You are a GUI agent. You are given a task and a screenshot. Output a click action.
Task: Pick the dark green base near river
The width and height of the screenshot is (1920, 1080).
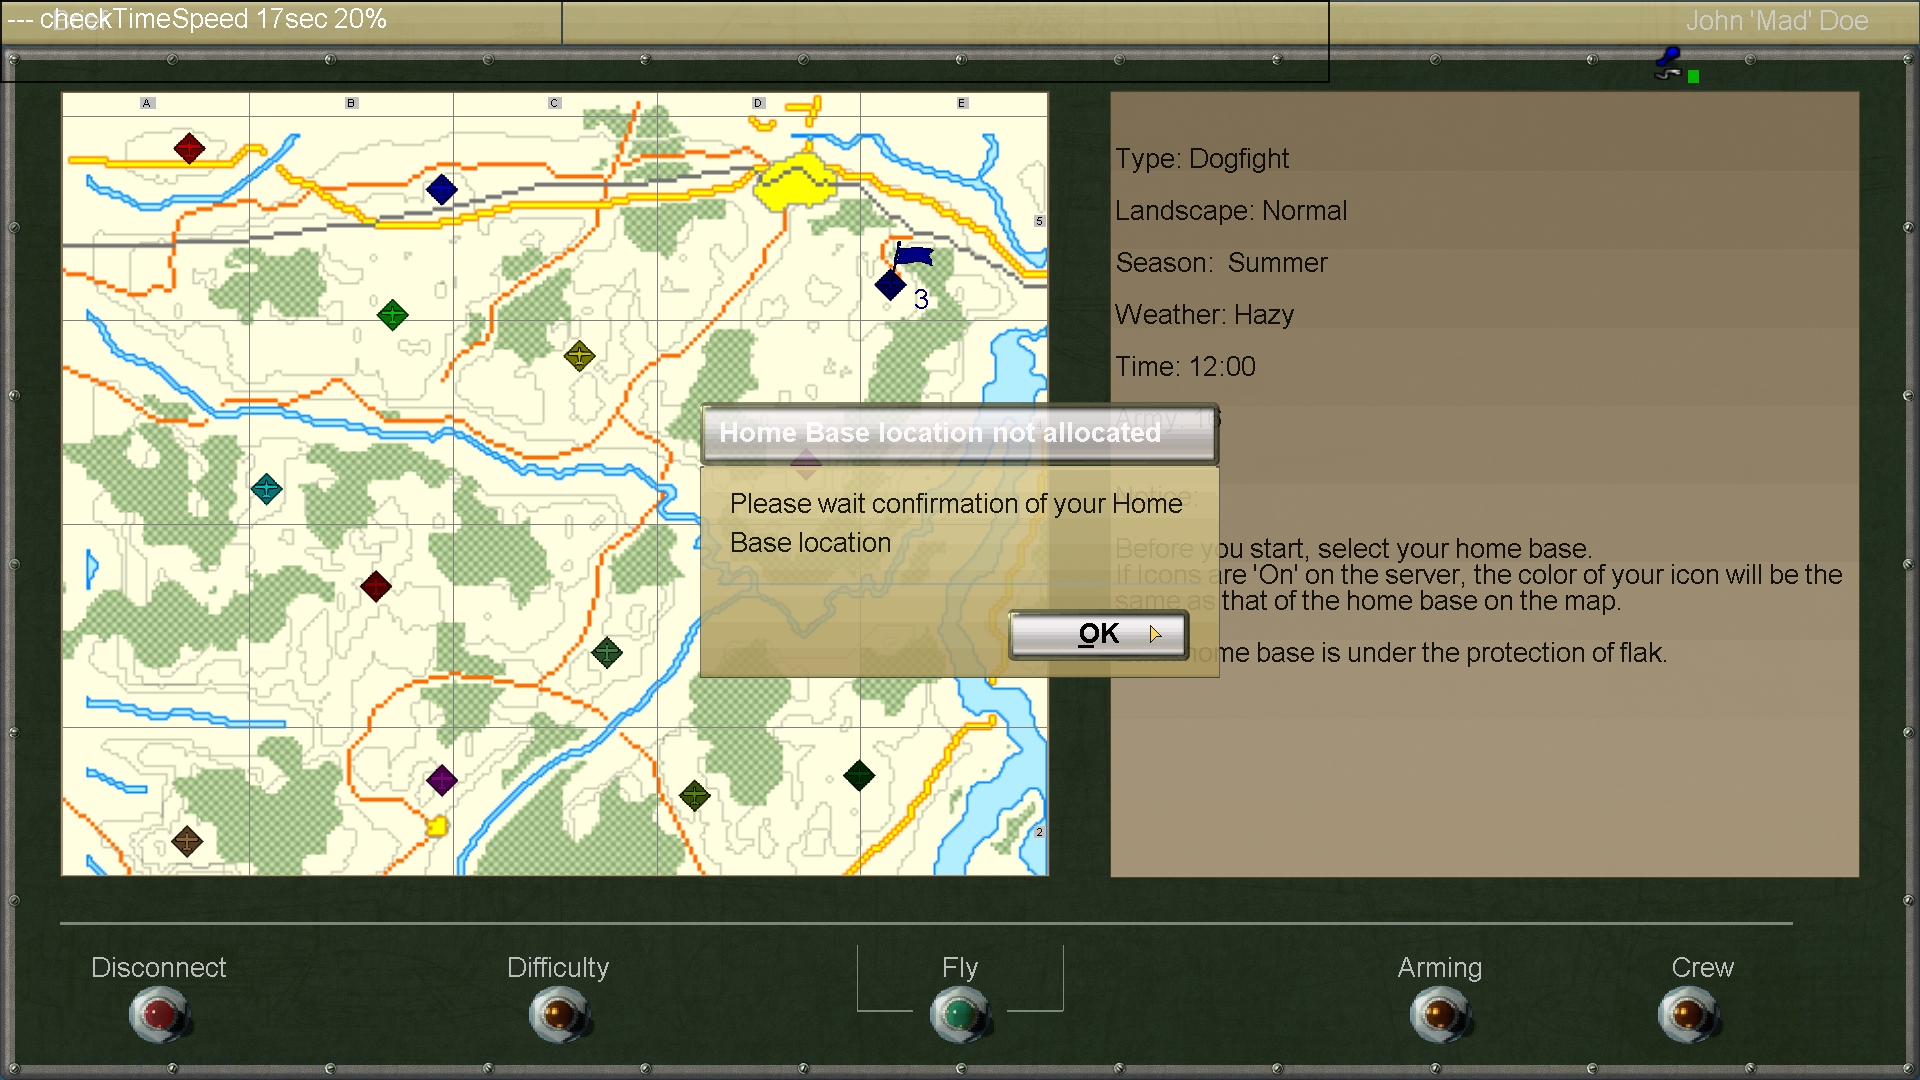point(607,653)
